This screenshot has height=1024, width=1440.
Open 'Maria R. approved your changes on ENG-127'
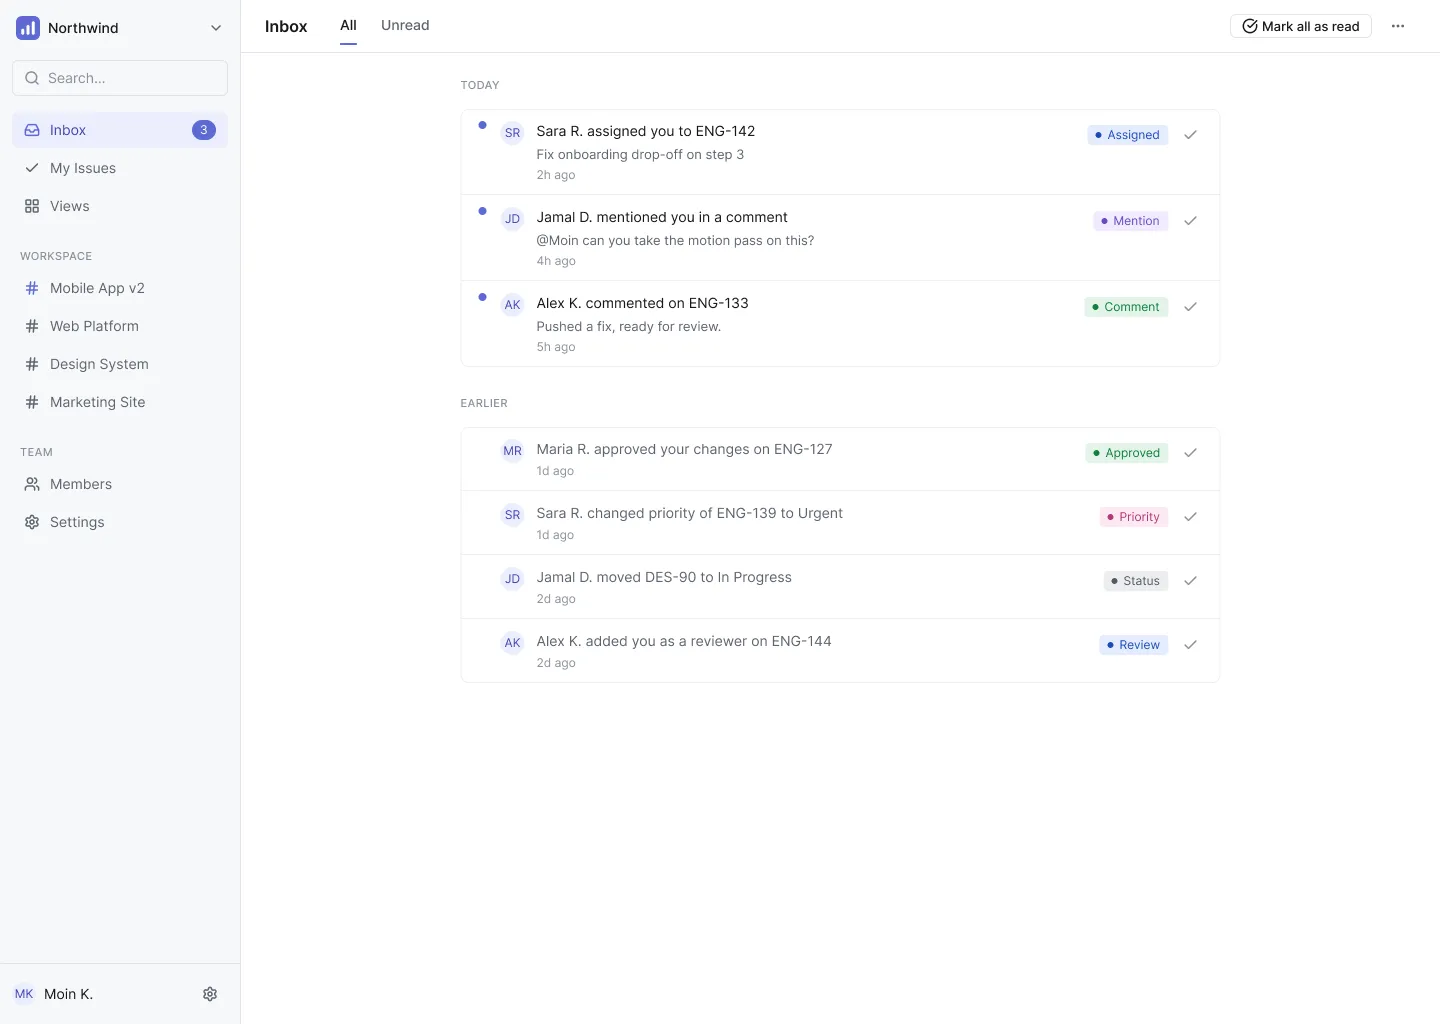(840, 459)
